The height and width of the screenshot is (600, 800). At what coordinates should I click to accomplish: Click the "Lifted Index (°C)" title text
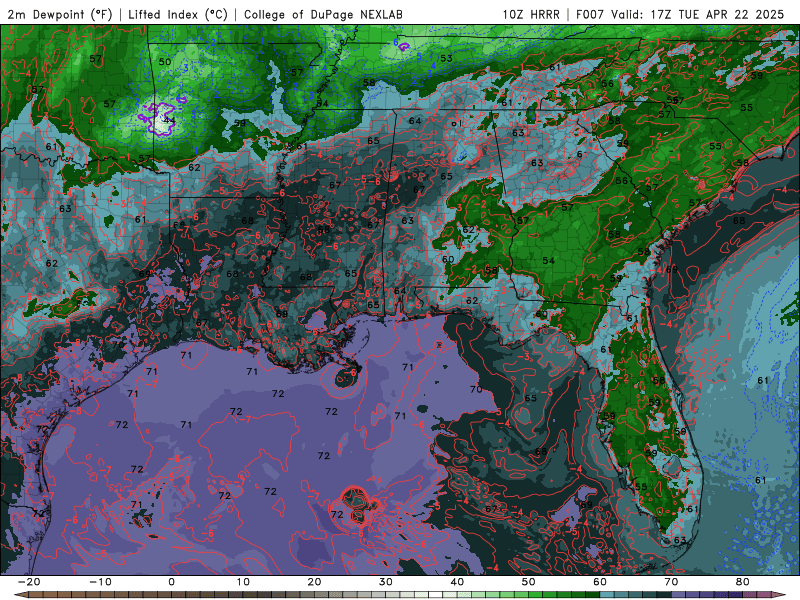coord(178,14)
